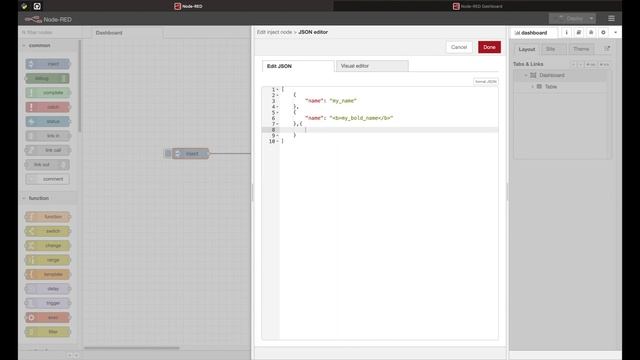
Task: Select the switch node in palette
Action: (x=48, y=231)
